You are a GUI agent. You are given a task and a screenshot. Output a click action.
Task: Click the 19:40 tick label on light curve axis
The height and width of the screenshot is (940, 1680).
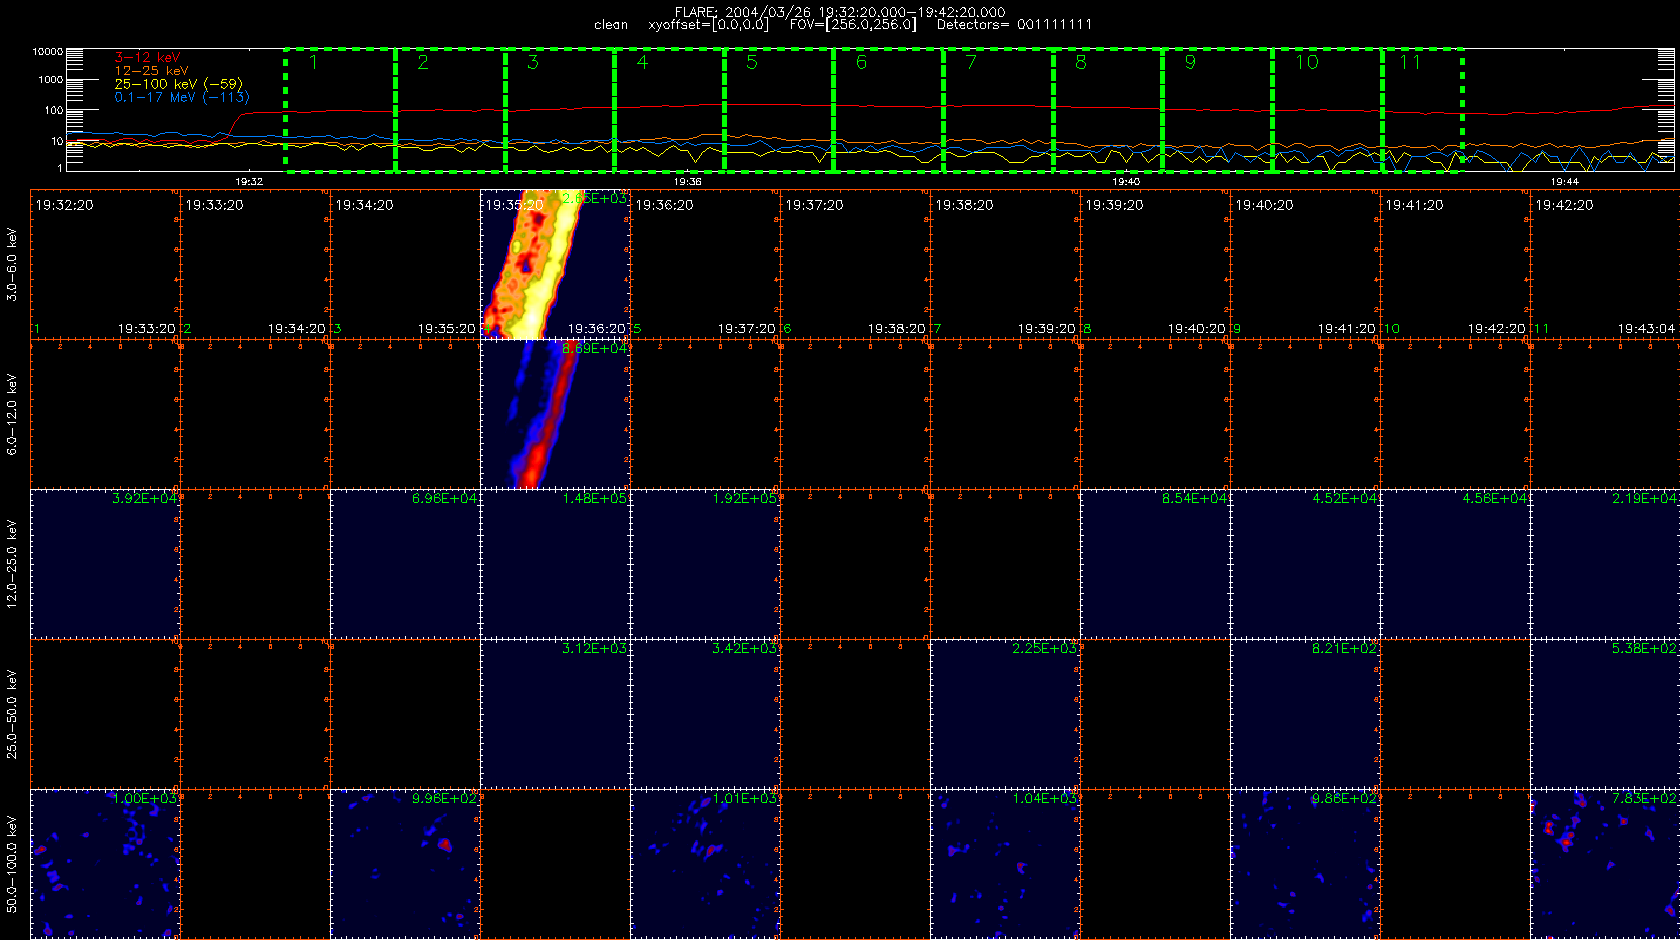point(1126,182)
